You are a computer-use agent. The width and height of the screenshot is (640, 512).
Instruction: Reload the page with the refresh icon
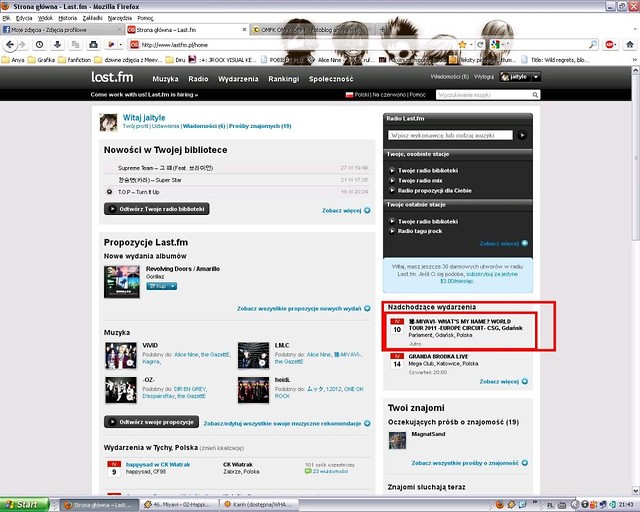click(480, 45)
